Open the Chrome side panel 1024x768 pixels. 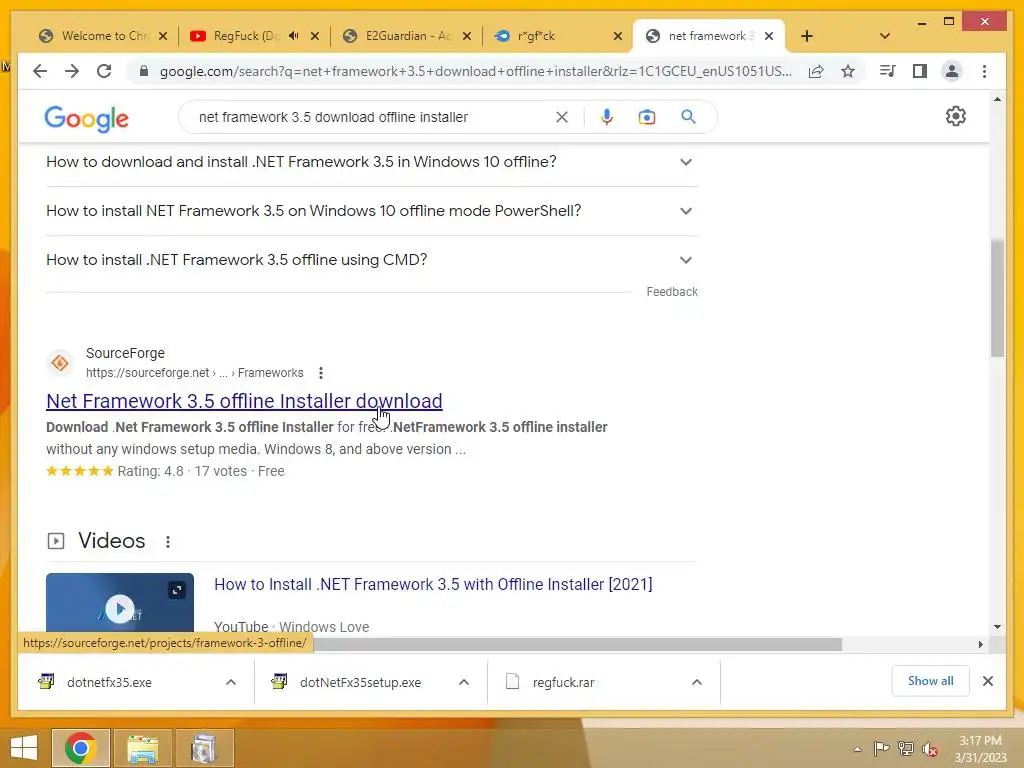click(x=920, y=71)
